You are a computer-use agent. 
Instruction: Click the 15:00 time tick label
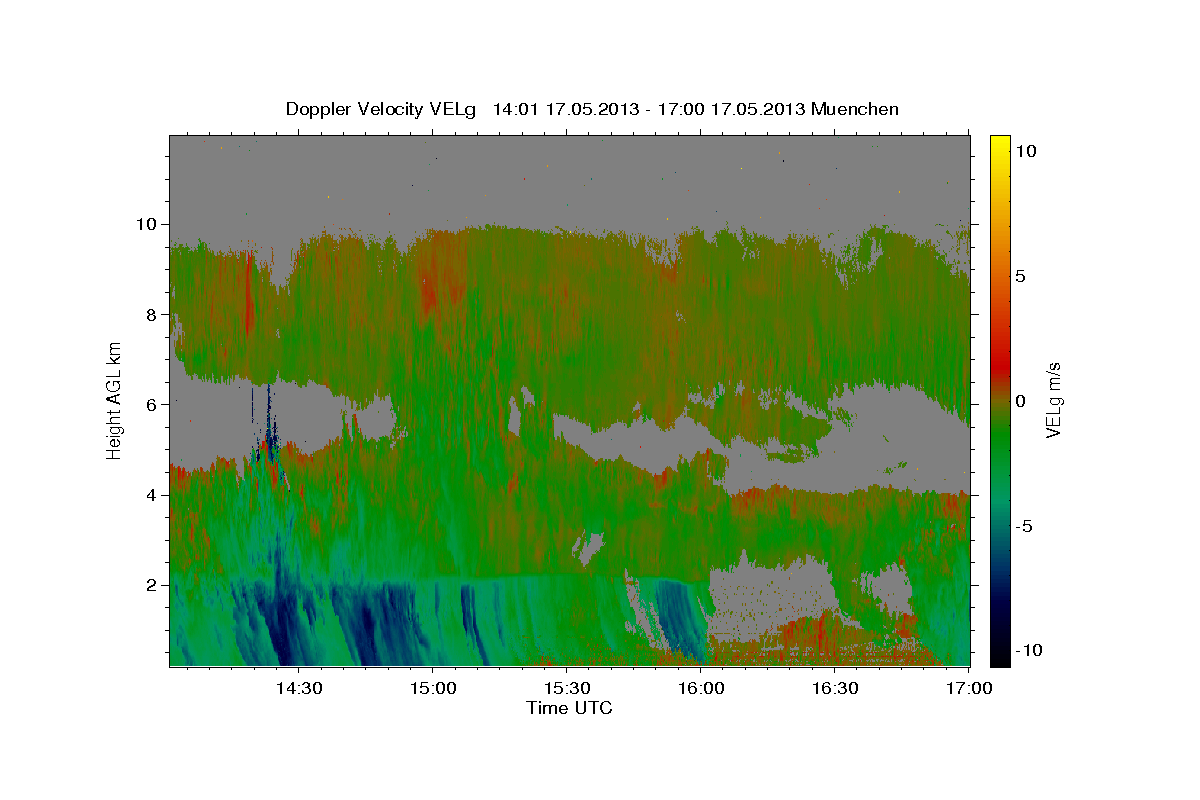pyautogui.click(x=433, y=688)
